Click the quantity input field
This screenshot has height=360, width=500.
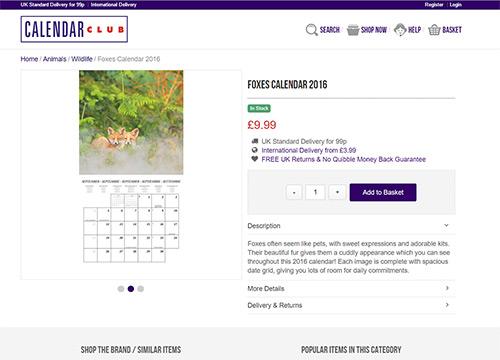coord(315,192)
